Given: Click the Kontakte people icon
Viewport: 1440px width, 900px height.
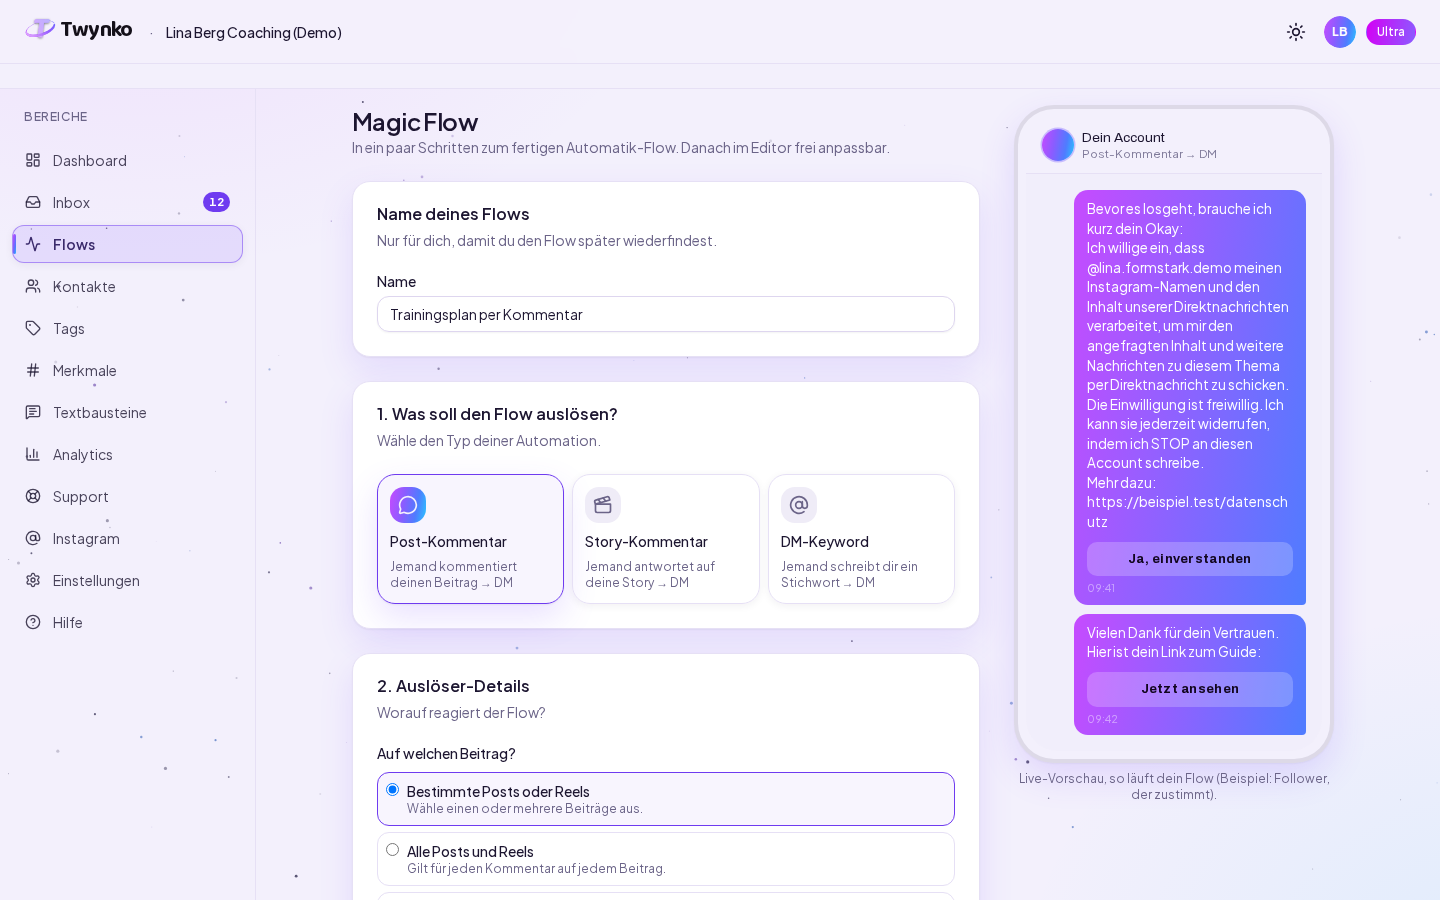Looking at the screenshot, I should [33, 286].
